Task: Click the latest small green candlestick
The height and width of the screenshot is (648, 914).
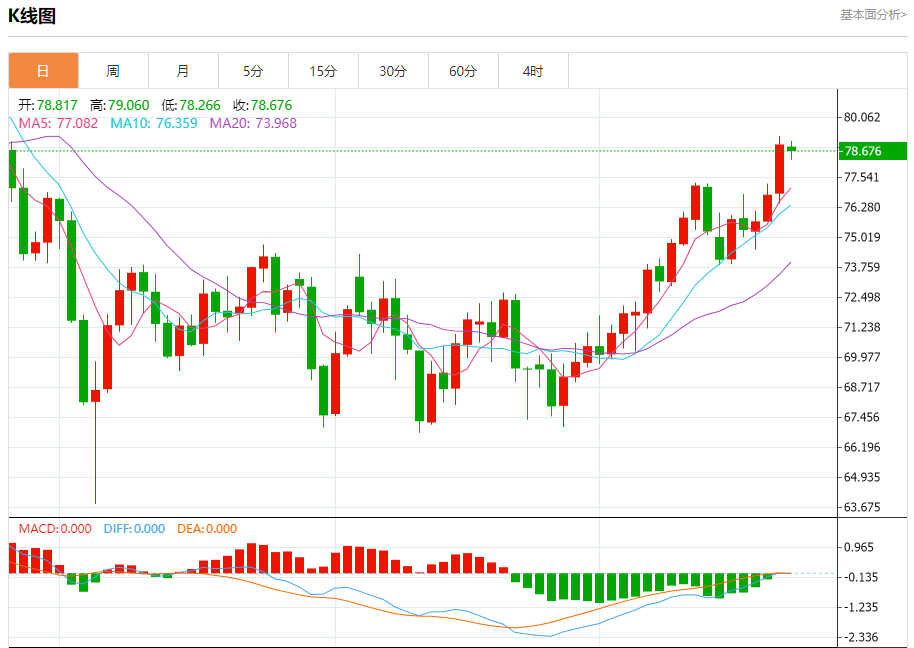Action: 791,149
